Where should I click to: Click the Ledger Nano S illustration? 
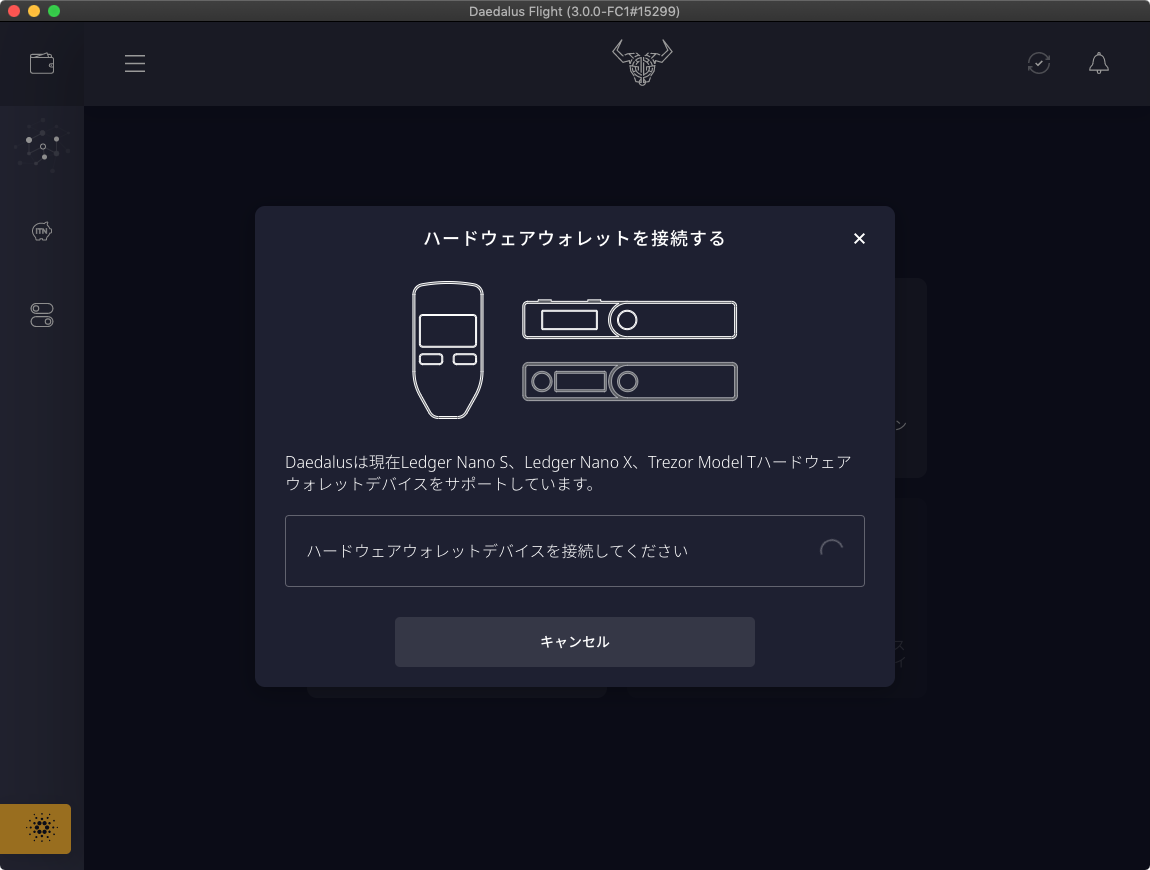coord(629,319)
